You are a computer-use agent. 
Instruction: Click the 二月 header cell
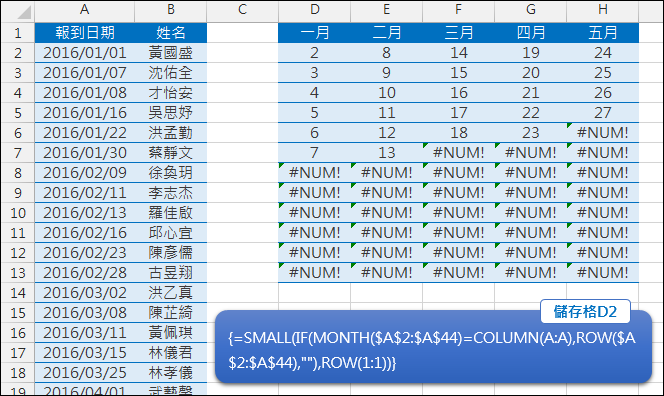[x=386, y=33]
